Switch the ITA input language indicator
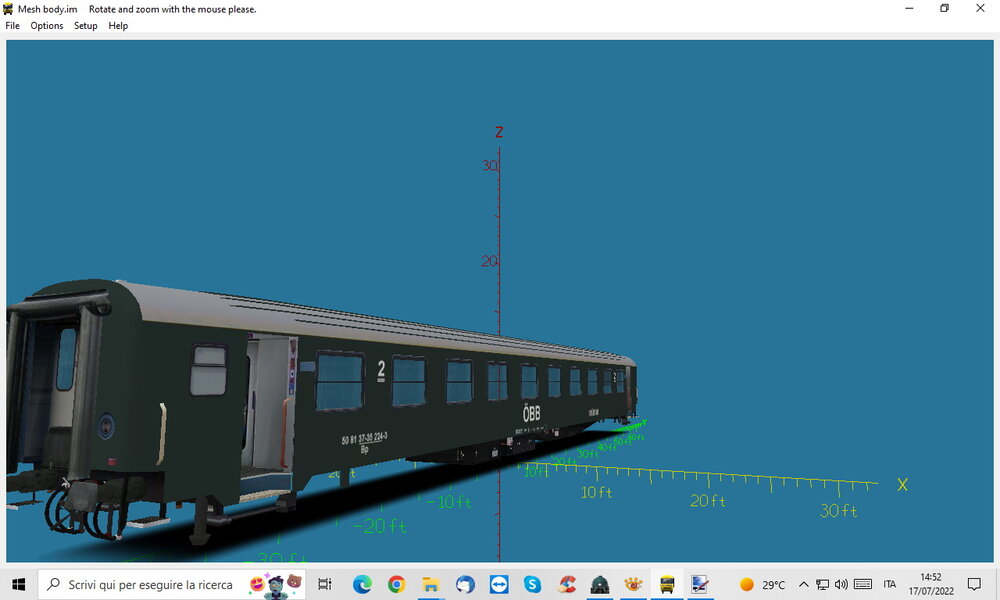Screen dimensions: 1000x600 click(890, 584)
